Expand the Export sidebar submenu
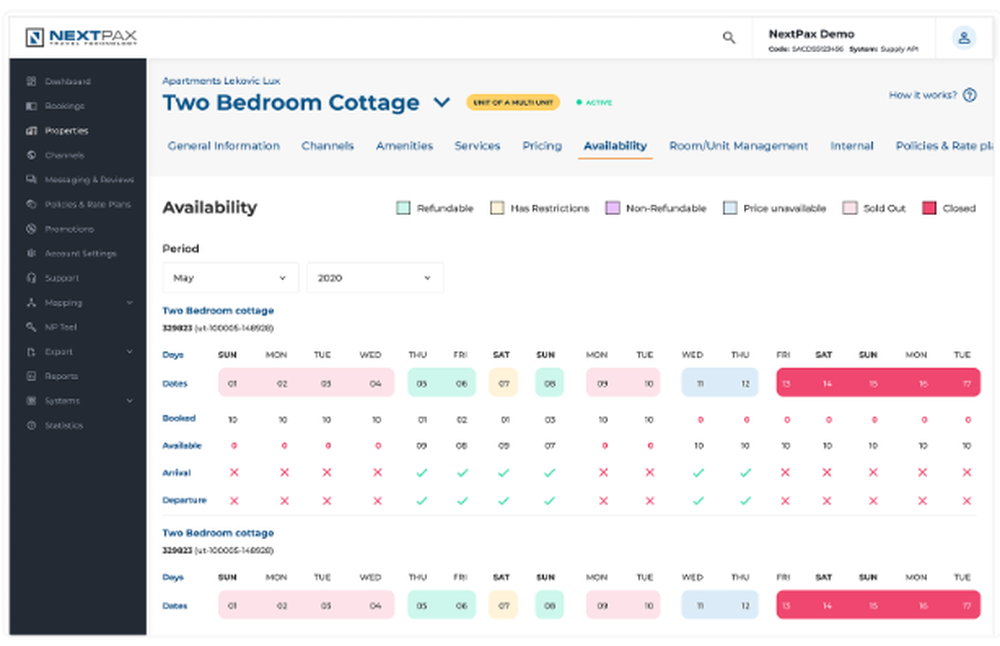Image resolution: width=1000 pixels, height=646 pixels. click(x=130, y=352)
